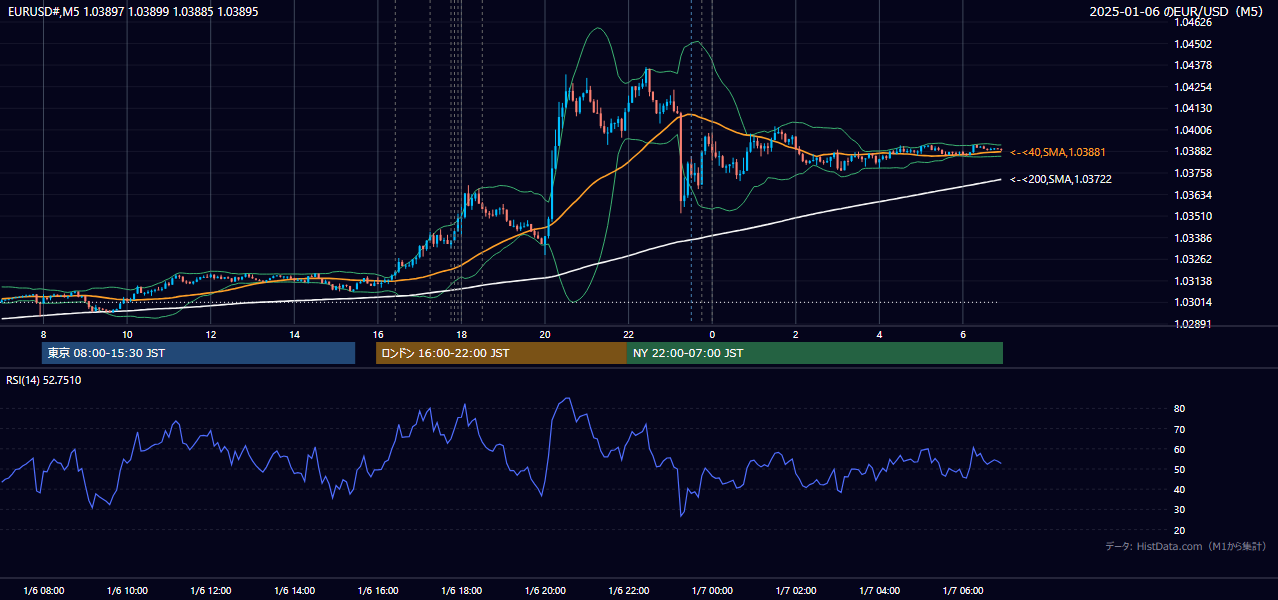Screen dimensions: 1278x600
Task: Click the 1.03510 price axis label
Action: coord(1193,216)
